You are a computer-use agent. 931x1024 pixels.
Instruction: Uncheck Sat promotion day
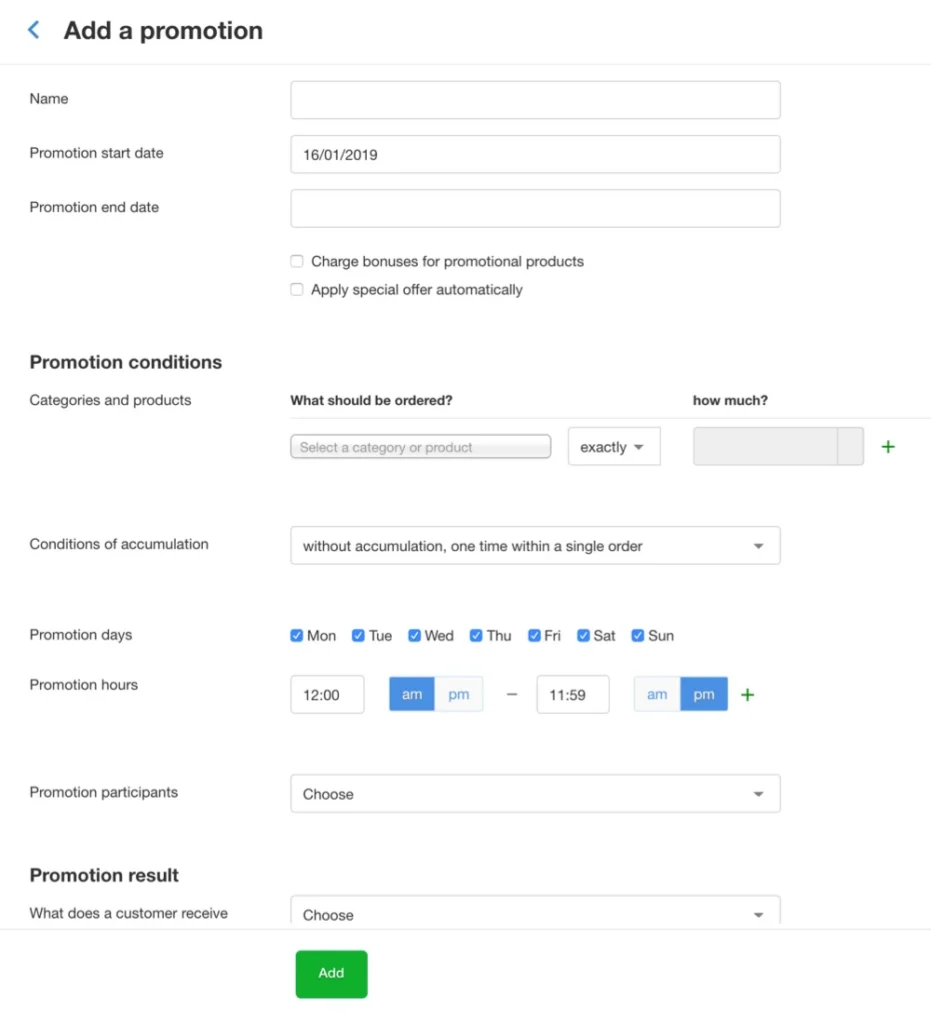tap(583, 635)
